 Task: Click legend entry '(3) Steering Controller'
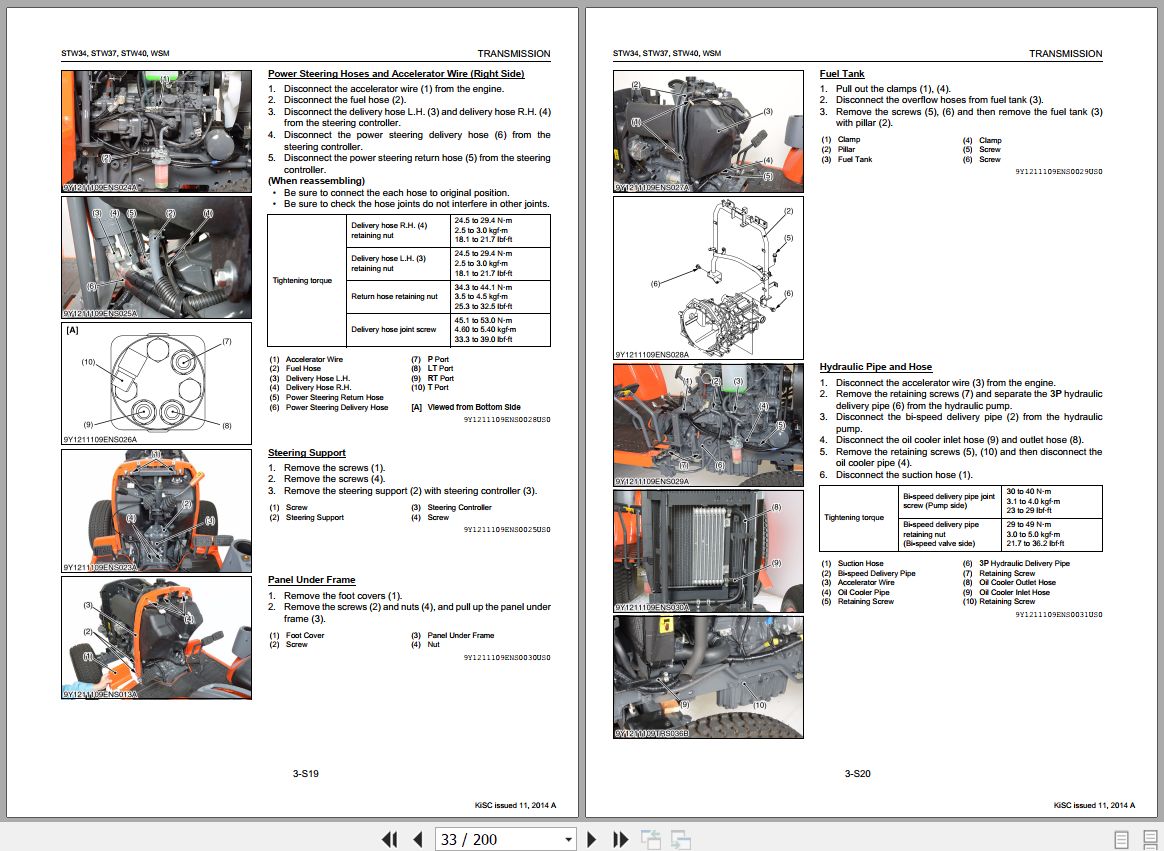[x=451, y=508]
